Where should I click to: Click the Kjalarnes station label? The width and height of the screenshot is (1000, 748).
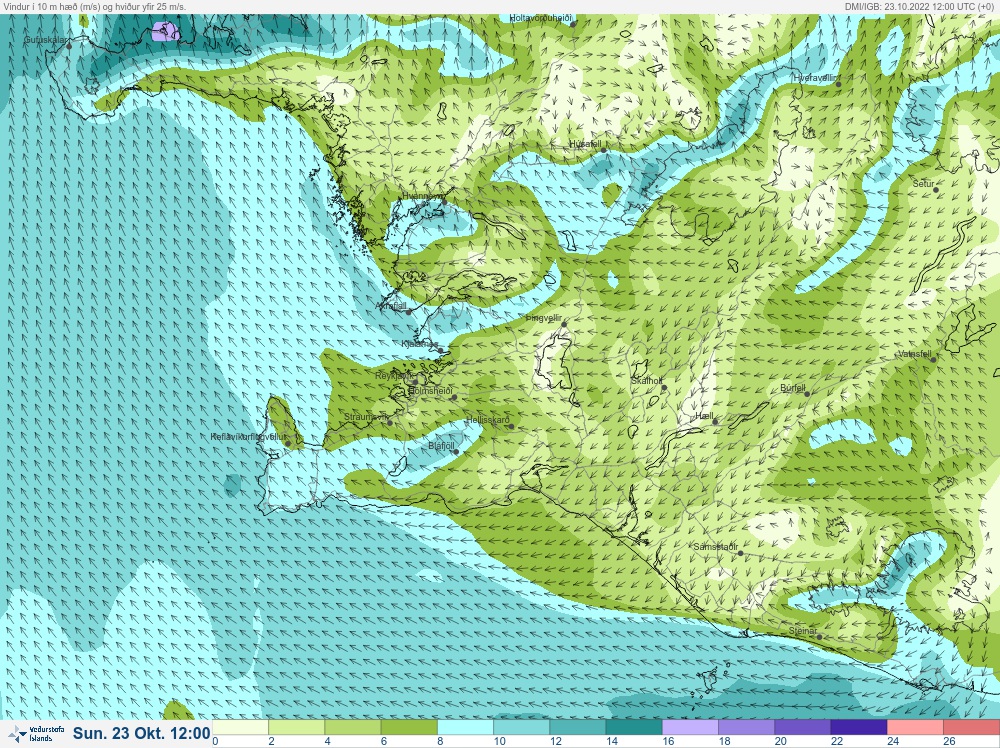[420, 344]
